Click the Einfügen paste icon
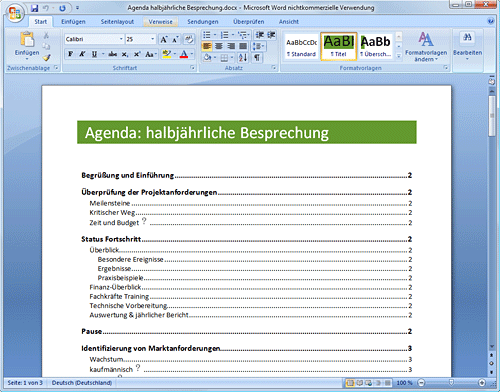This screenshot has height=392, width=500. pyautogui.click(x=27, y=39)
